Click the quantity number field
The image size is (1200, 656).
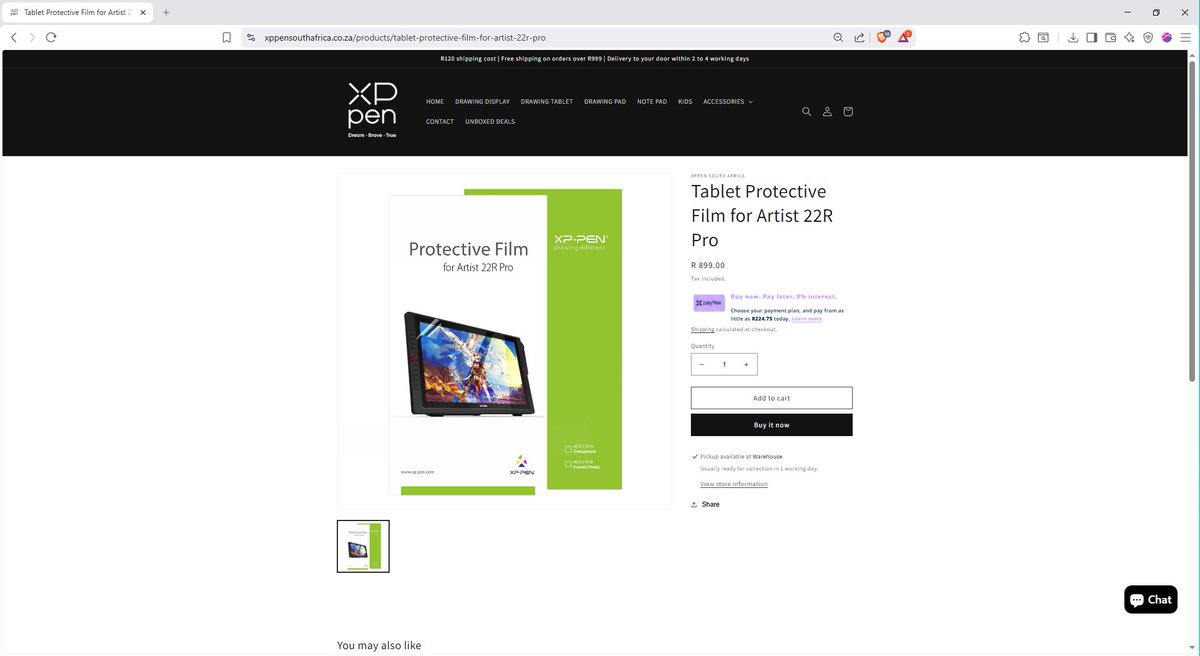724,364
